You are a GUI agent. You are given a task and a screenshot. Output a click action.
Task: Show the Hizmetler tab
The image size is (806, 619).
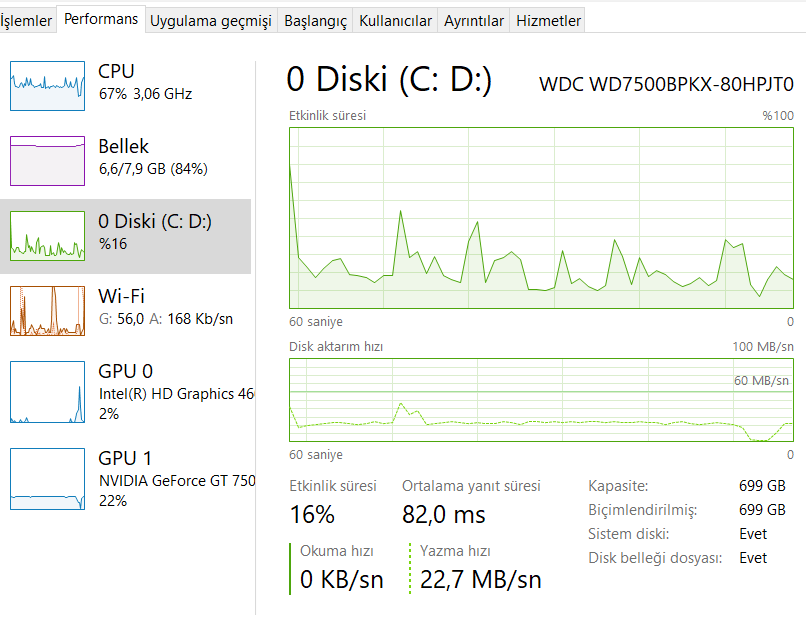click(x=548, y=21)
